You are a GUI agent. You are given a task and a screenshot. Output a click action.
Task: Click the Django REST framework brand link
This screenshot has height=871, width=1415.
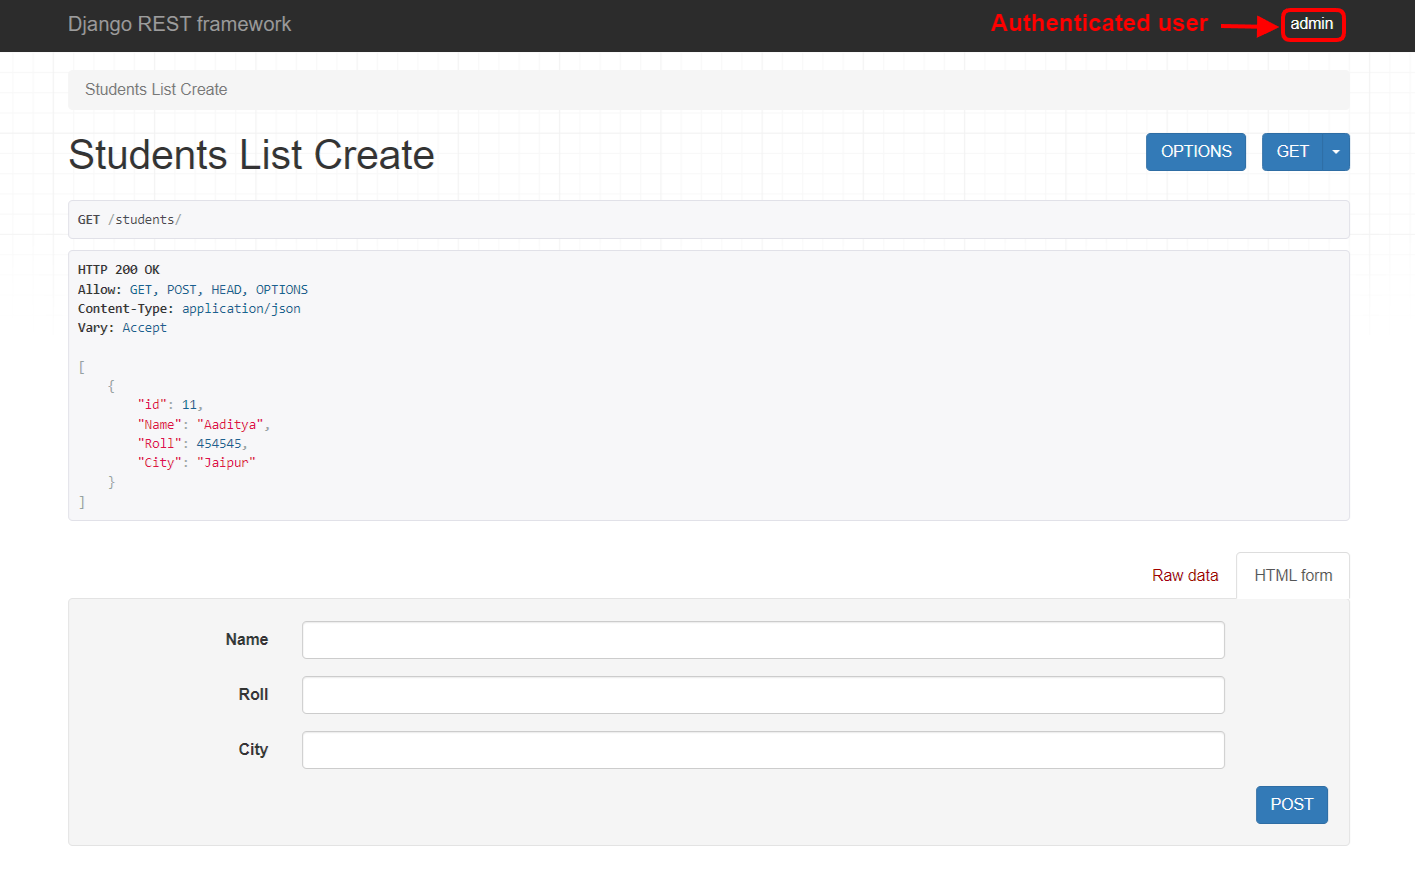click(179, 24)
